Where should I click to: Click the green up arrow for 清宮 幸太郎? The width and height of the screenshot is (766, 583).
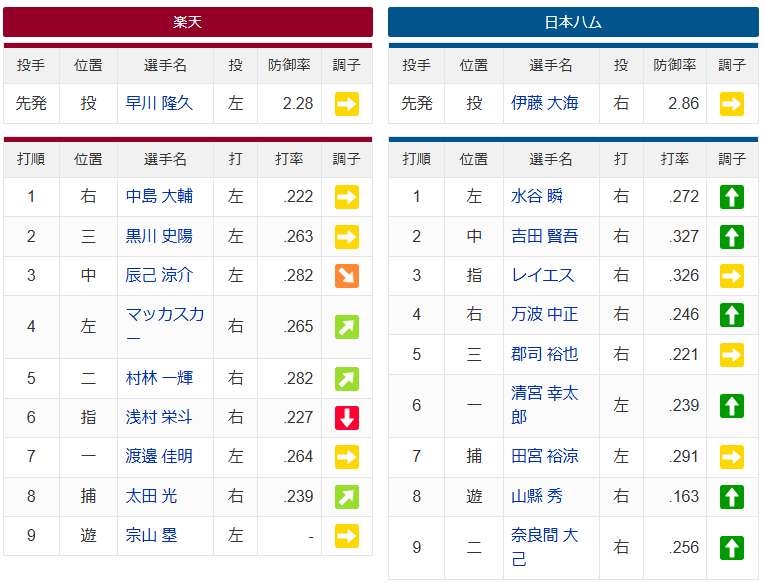pyautogui.click(x=732, y=406)
